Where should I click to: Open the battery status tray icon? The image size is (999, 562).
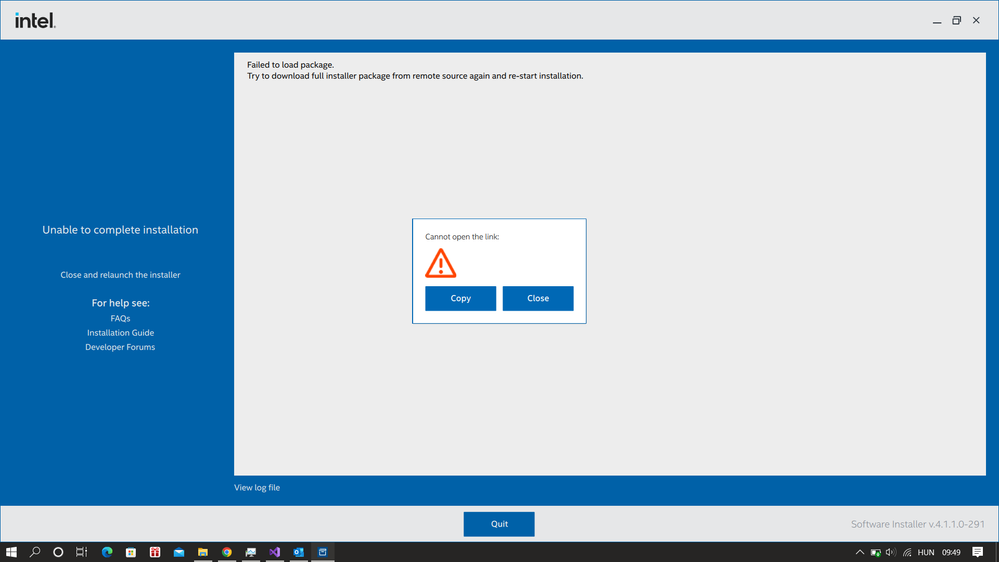tap(875, 552)
